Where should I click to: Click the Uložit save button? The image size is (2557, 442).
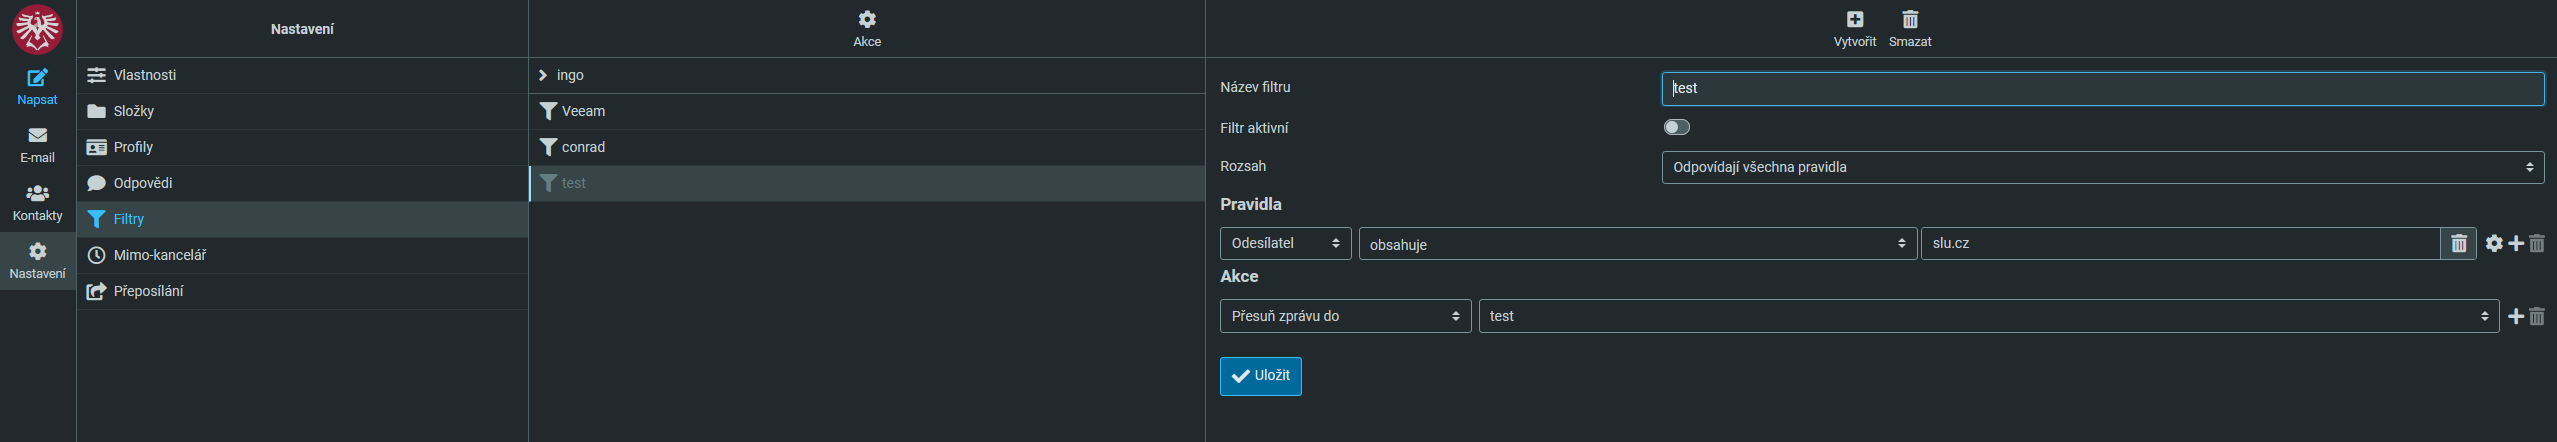click(1260, 376)
